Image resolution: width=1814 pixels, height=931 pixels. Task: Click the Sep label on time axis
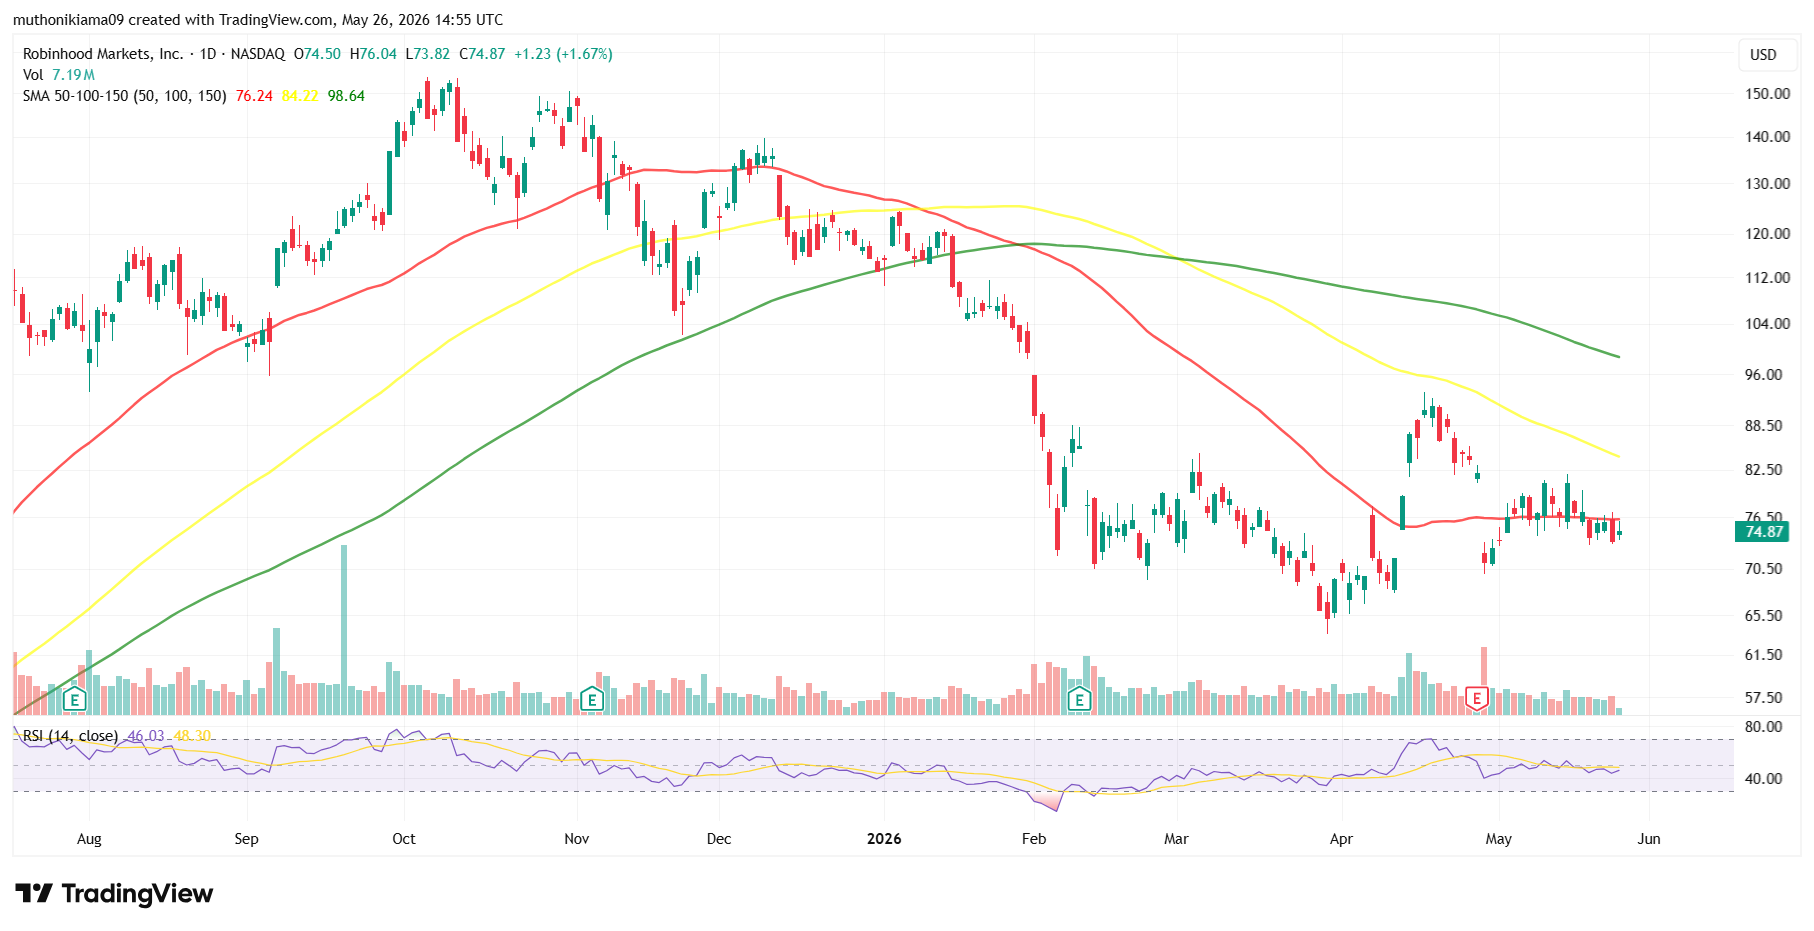(x=246, y=839)
